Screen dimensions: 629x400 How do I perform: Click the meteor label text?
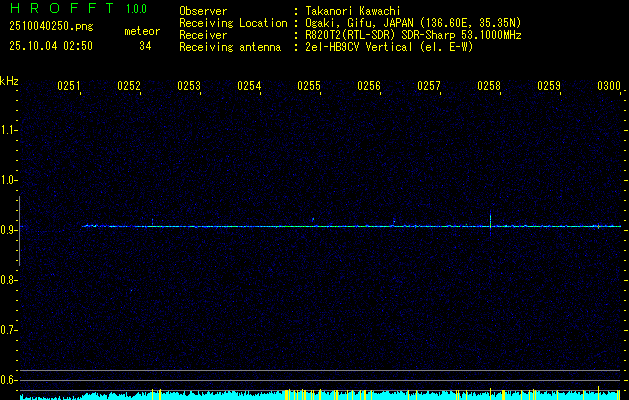(x=142, y=31)
